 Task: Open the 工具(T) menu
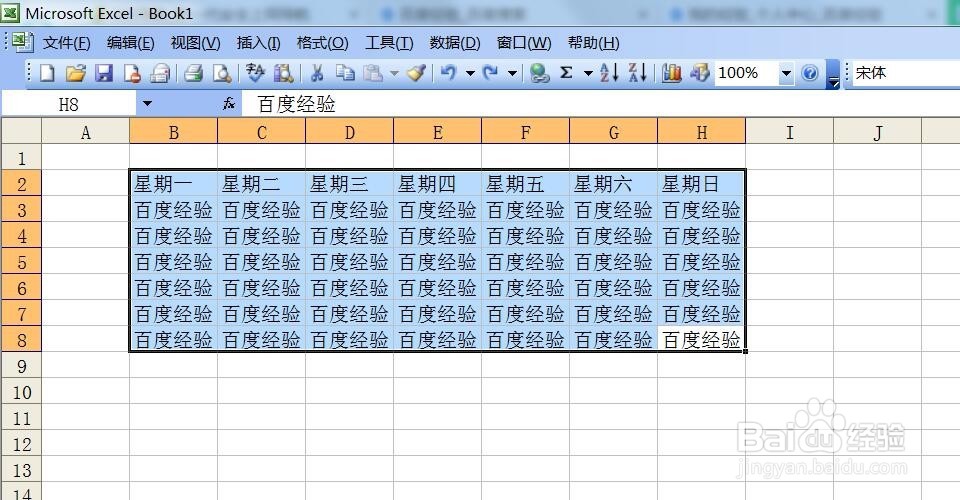(389, 43)
